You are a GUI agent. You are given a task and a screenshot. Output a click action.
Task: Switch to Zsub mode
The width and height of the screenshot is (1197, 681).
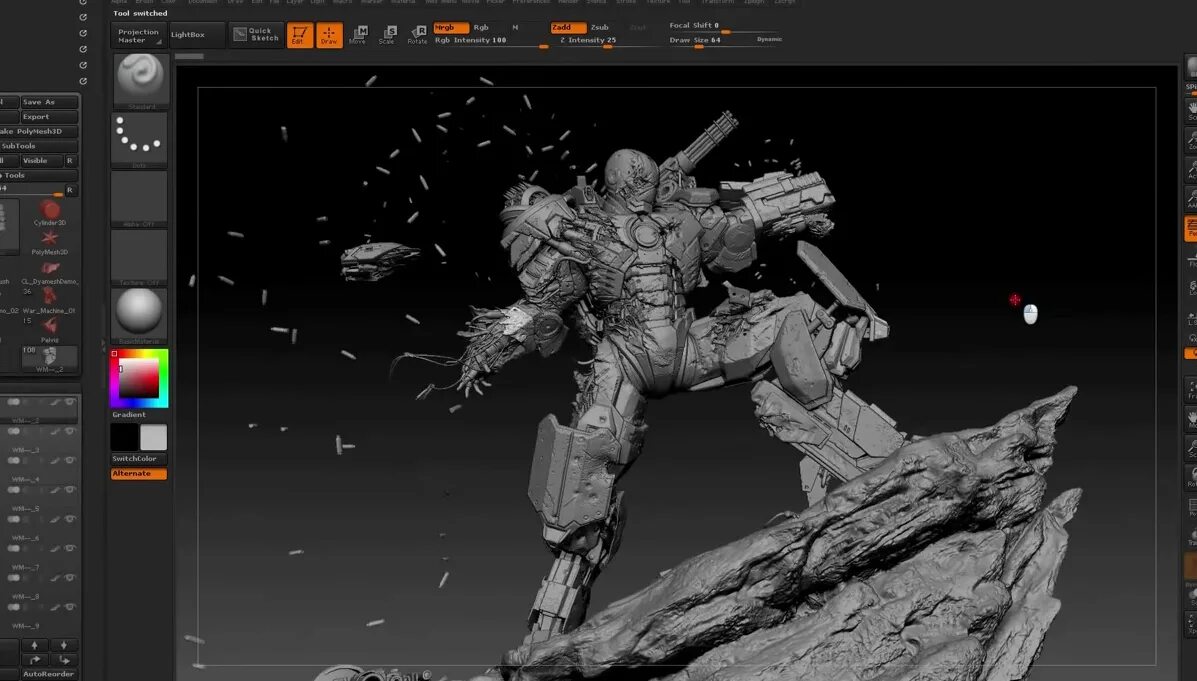coord(600,27)
